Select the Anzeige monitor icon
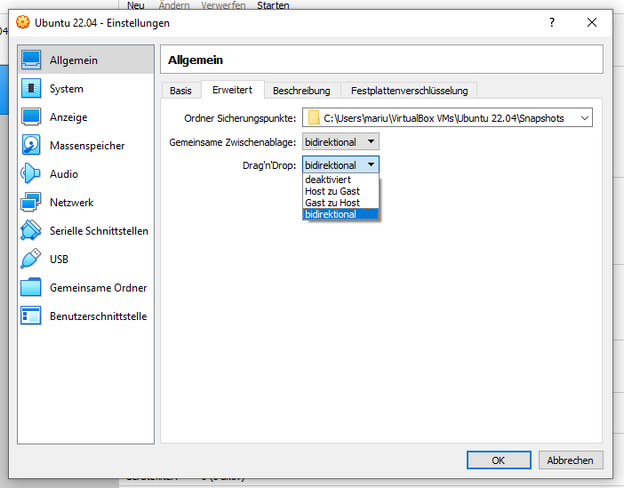Viewport: 624px width, 488px height. click(32, 117)
